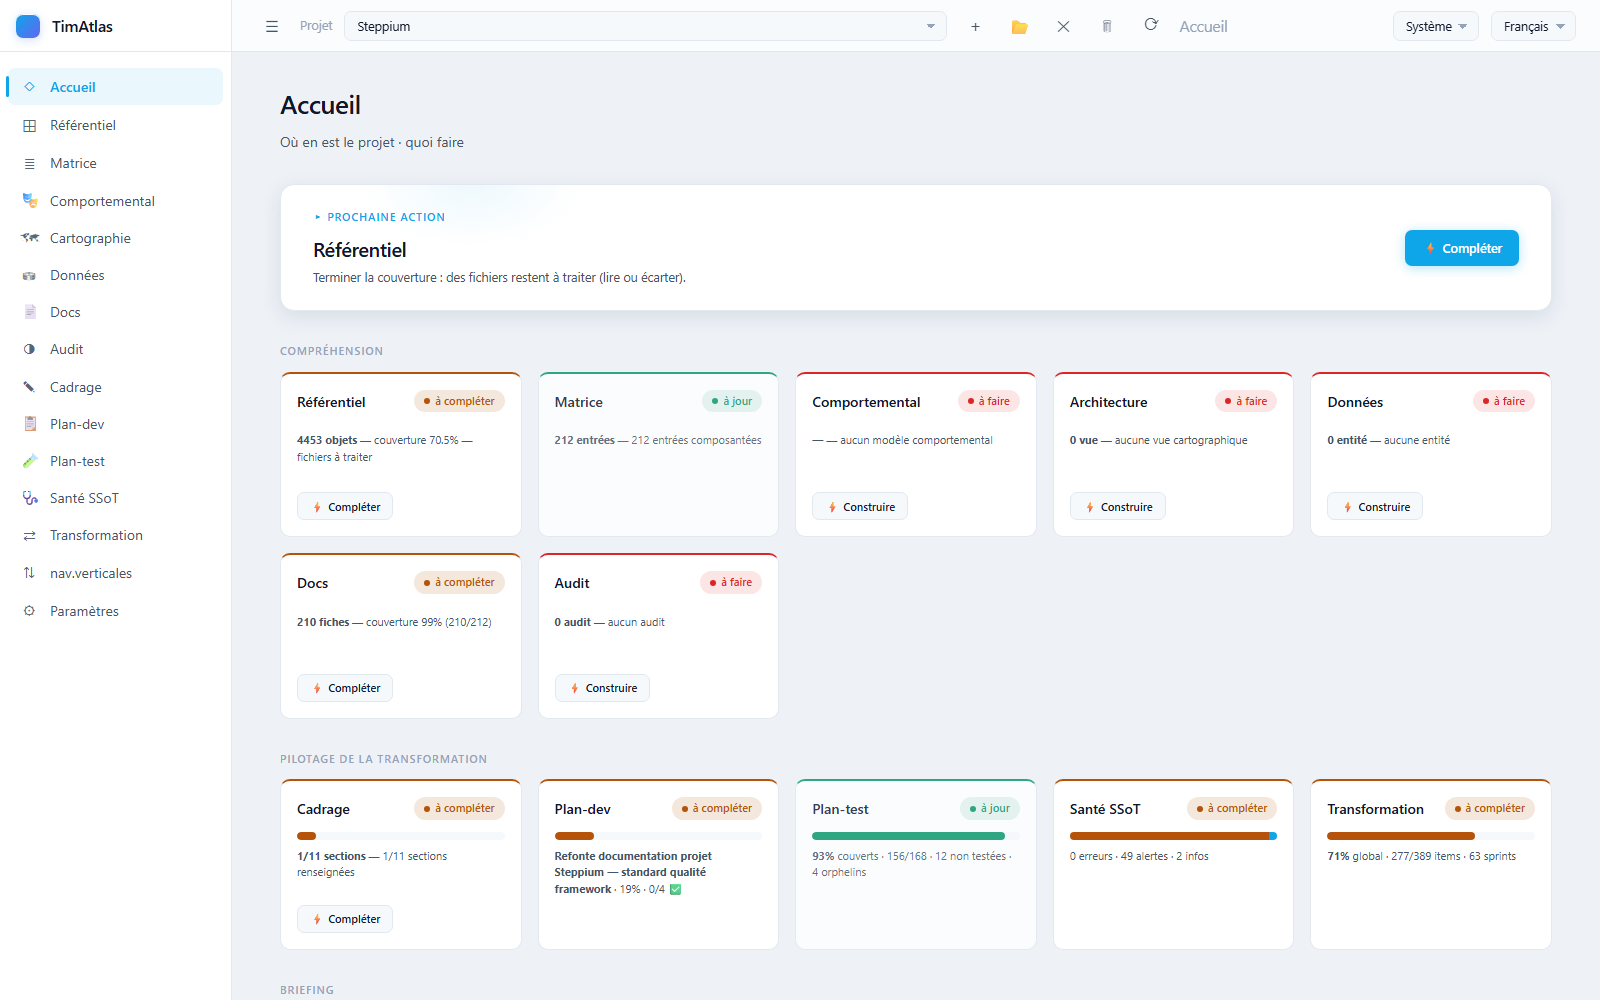This screenshot has width=1600, height=1000.
Task: Click 'à compléter' badge on Référentiel card
Action: tap(460, 401)
